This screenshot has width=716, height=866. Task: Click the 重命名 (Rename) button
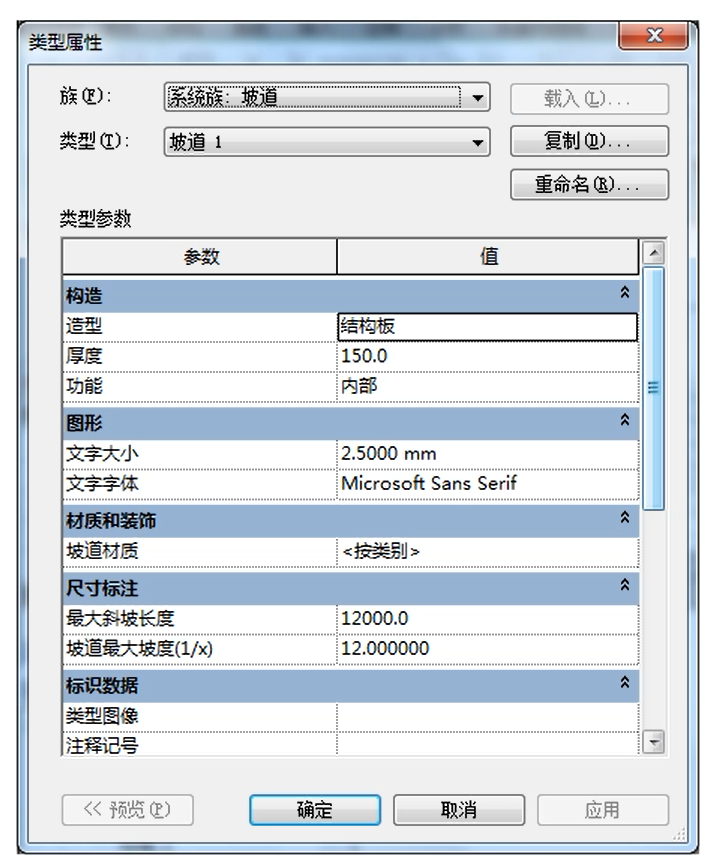pyautogui.click(x=588, y=185)
